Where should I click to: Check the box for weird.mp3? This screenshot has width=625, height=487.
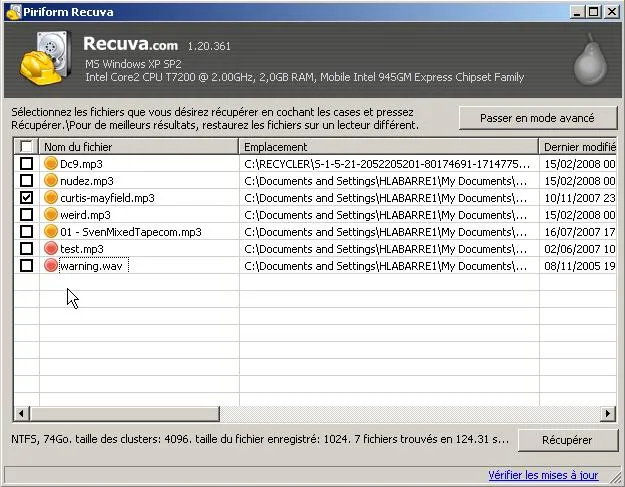tap(26, 215)
